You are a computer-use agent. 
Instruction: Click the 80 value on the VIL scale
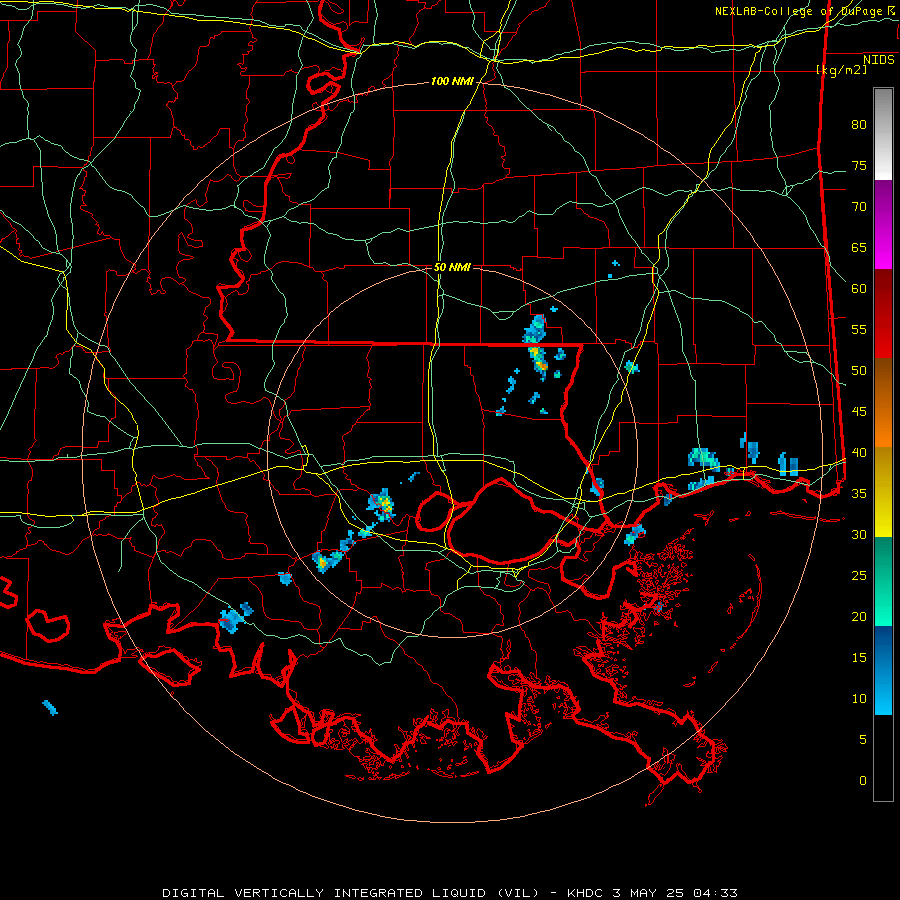click(x=859, y=125)
